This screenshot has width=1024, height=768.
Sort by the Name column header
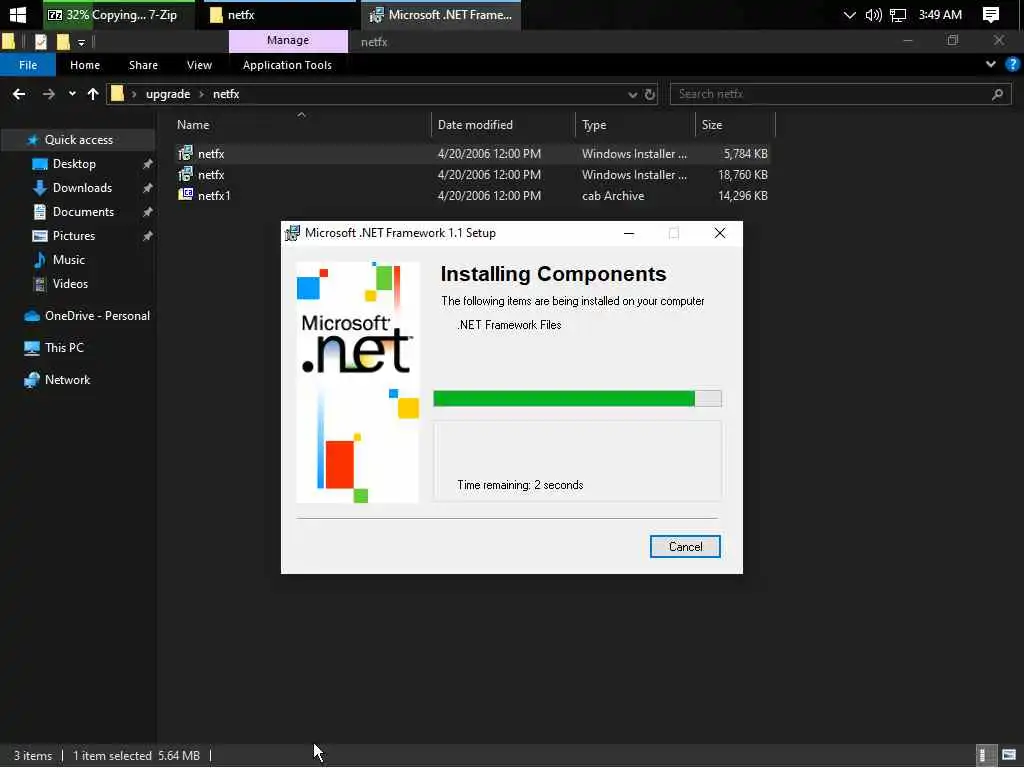tap(302, 125)
